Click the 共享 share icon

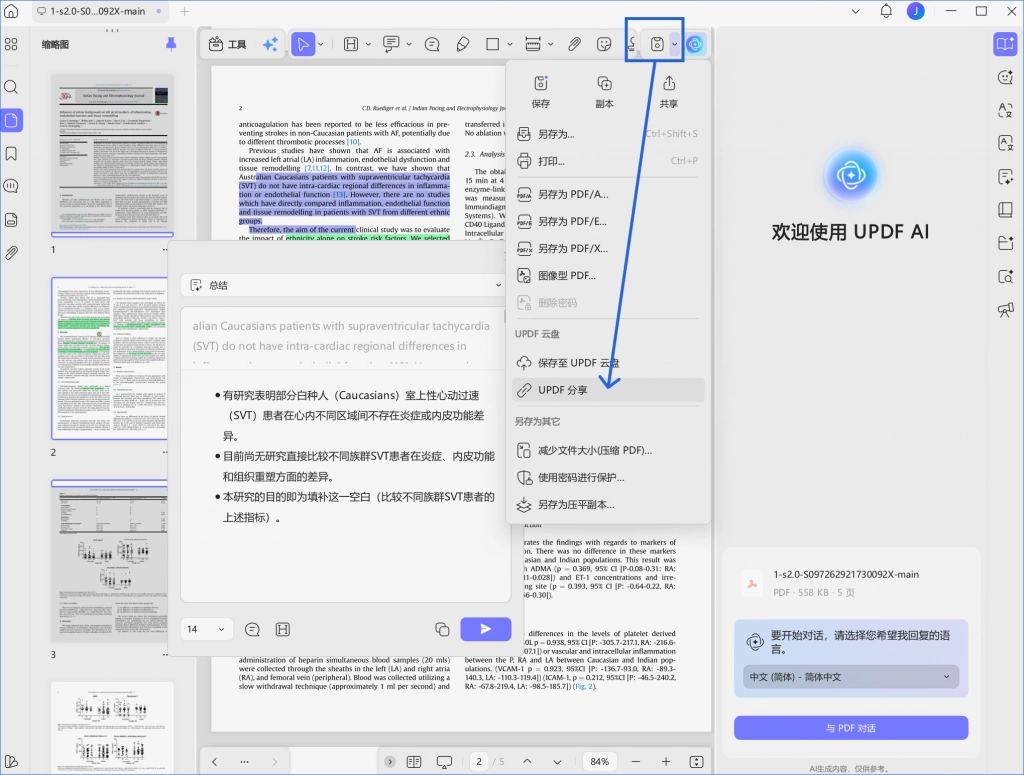669,84
